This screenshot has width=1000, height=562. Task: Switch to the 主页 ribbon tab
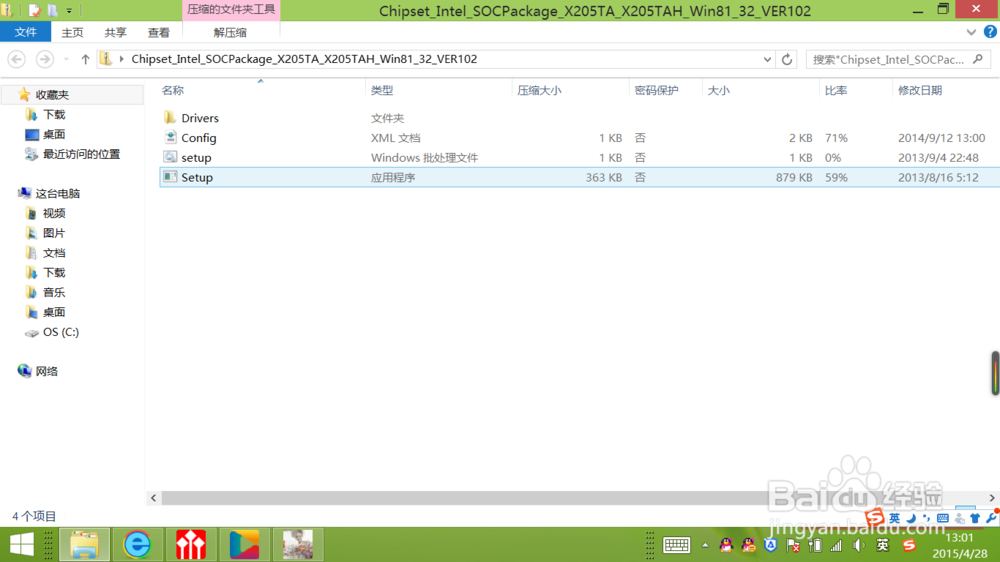(x=72, y=33)
